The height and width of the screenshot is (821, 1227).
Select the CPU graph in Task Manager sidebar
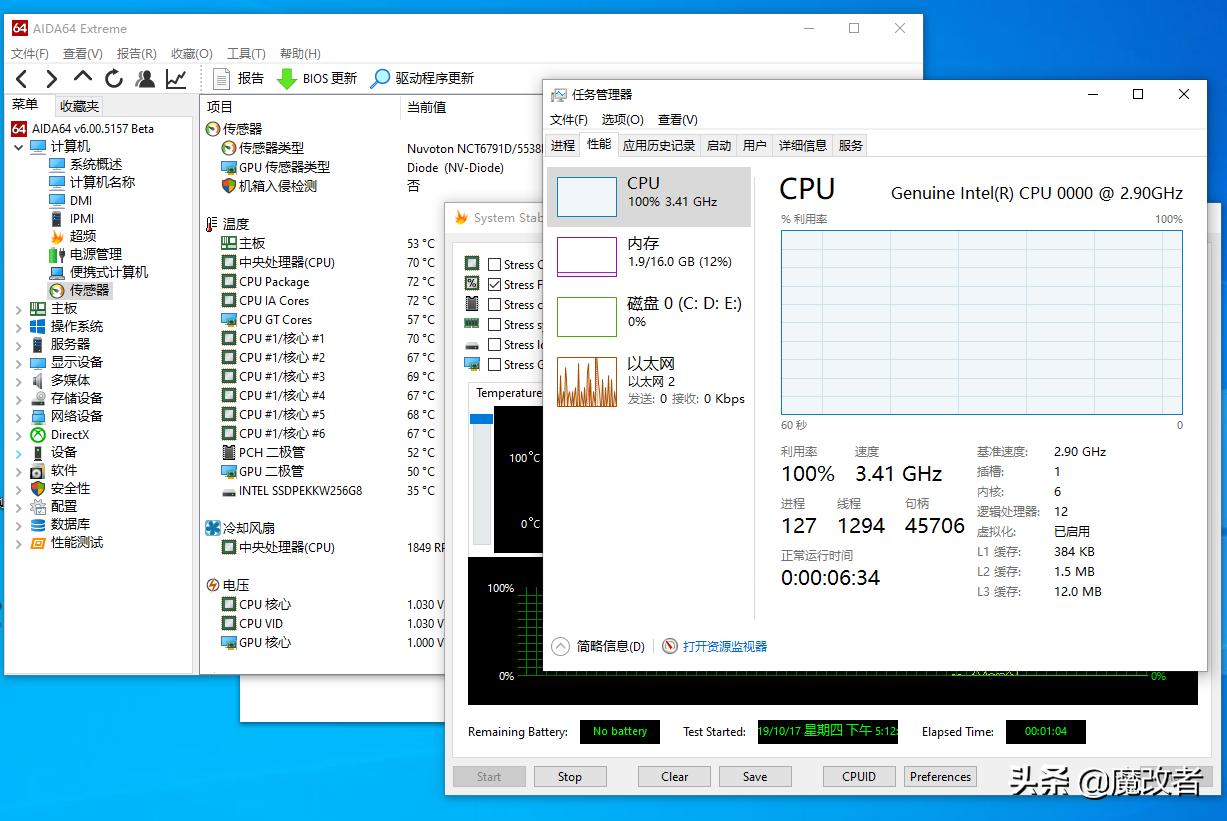(x=586, y=196)
